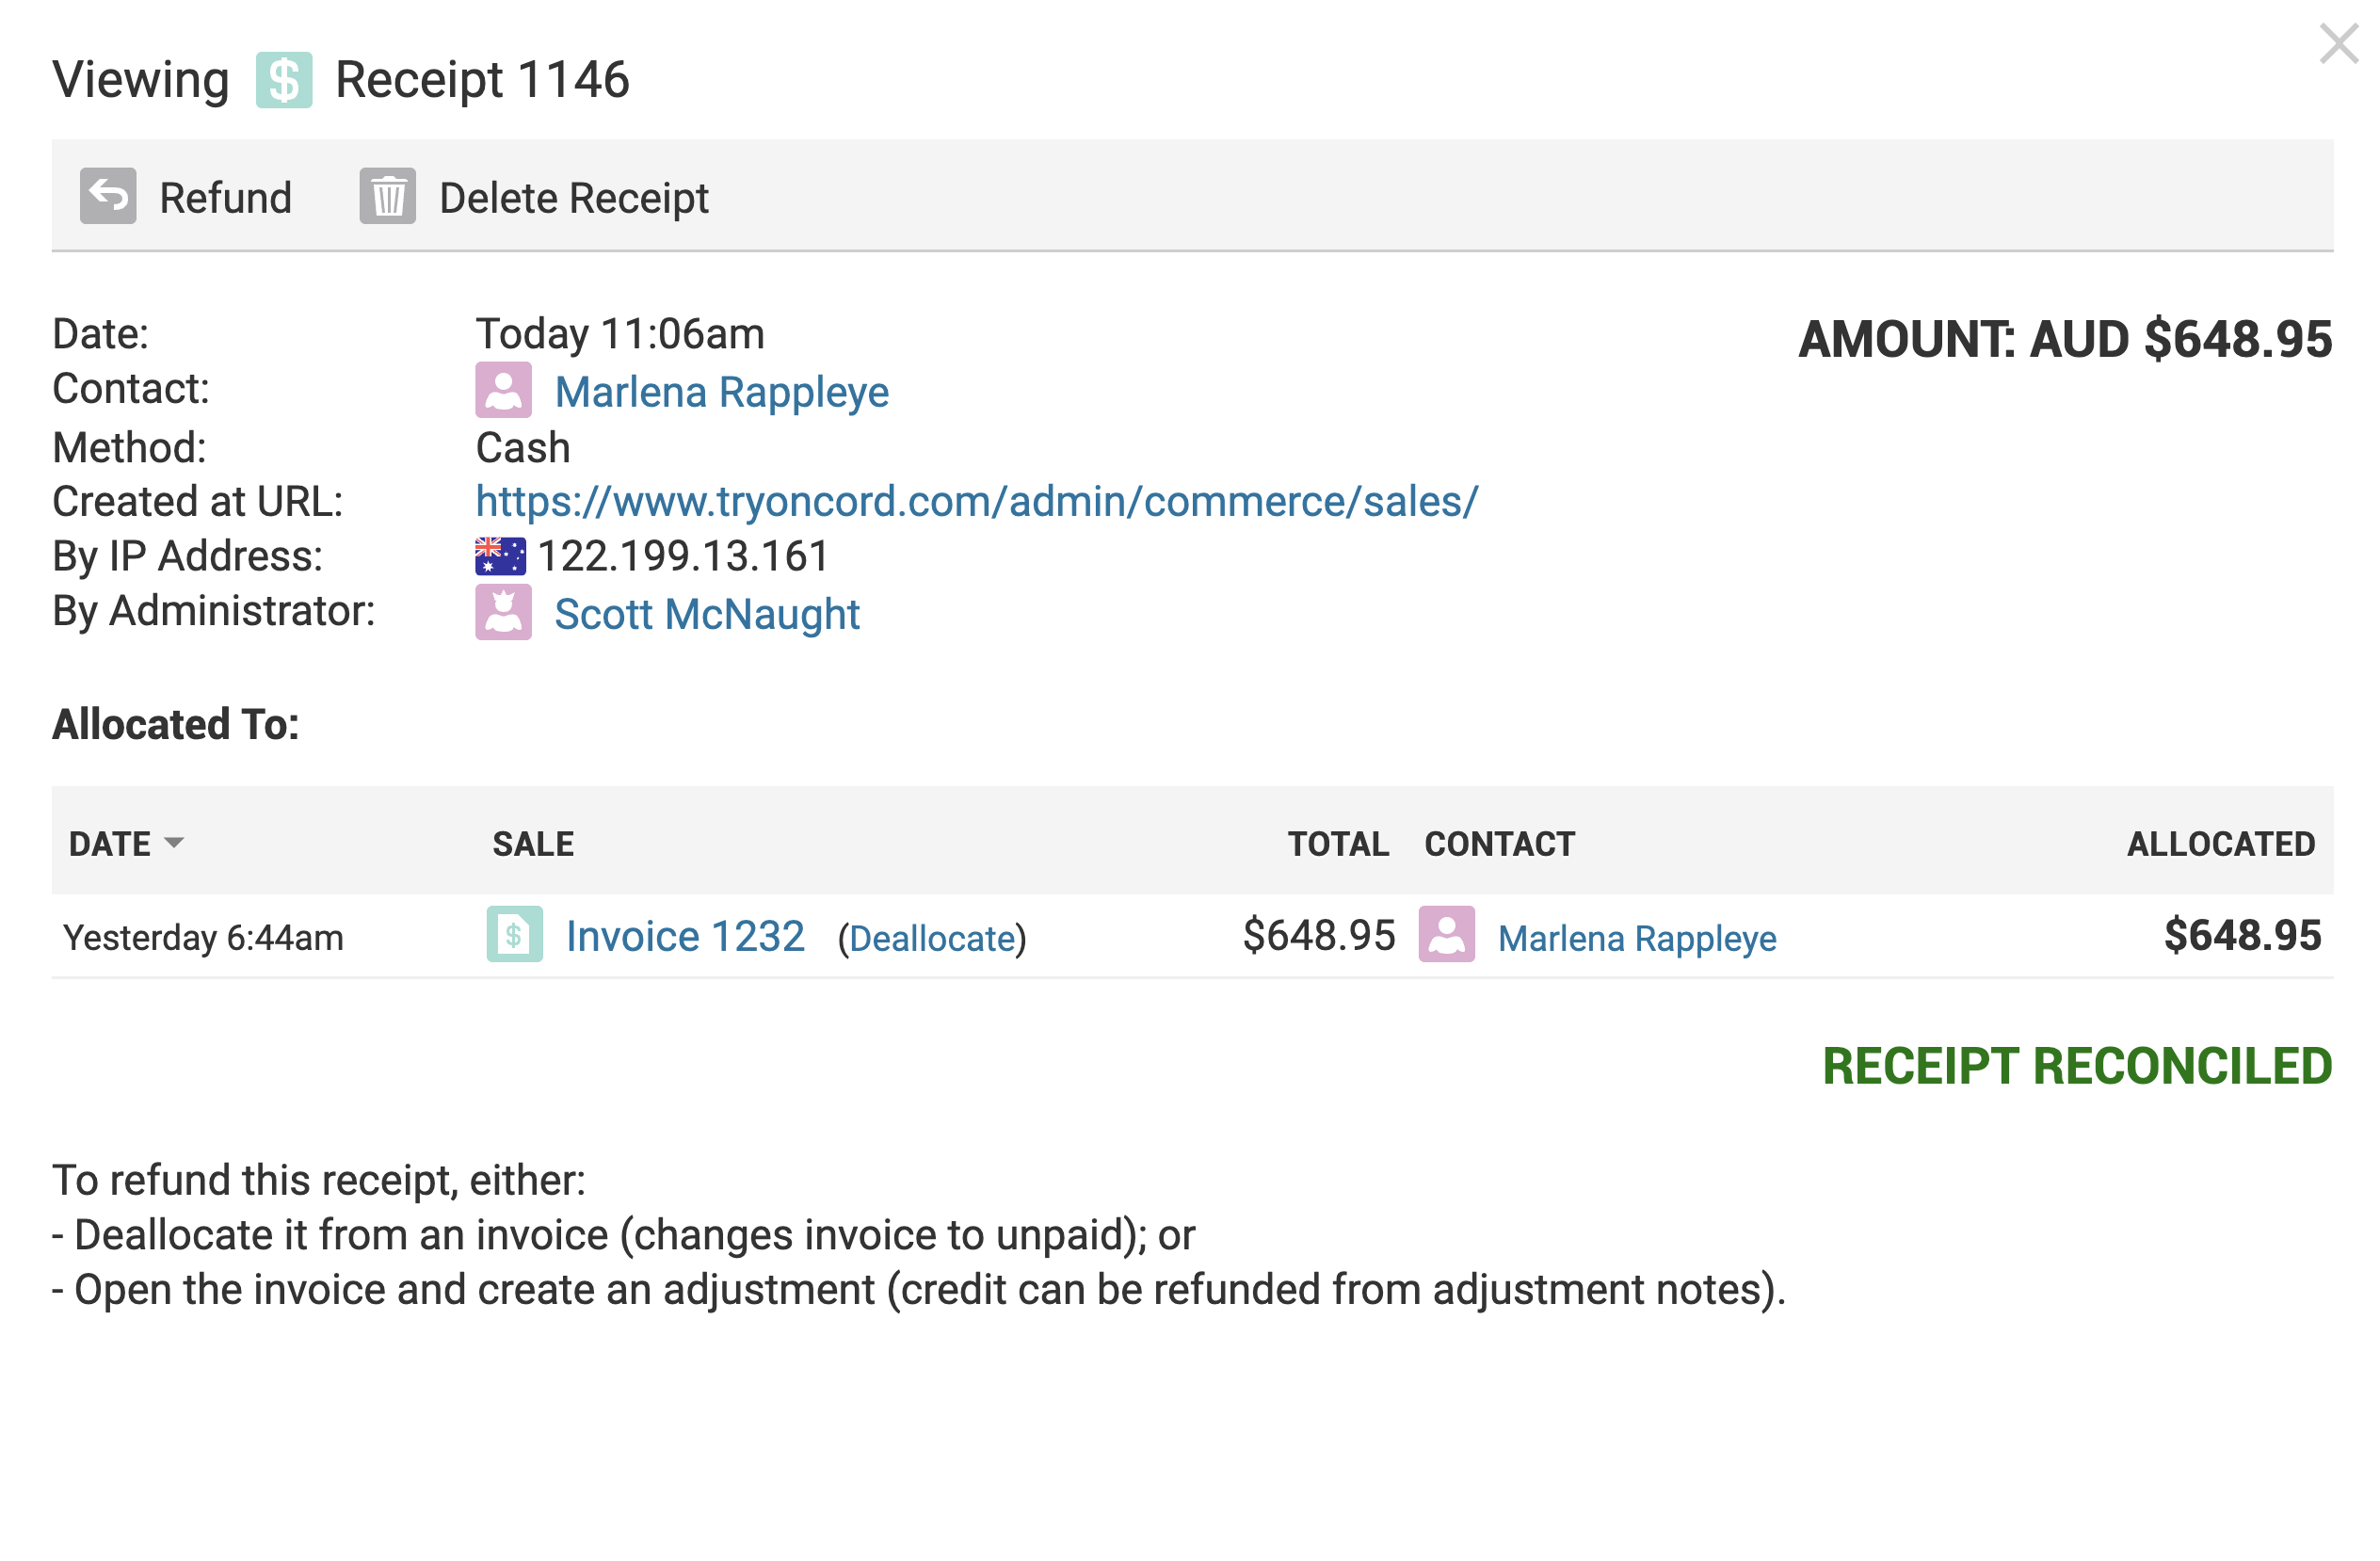Click the administrator avatar icon beside Scott McNaught
This screenshot has width=2380, height=1561.
point(503,612)
